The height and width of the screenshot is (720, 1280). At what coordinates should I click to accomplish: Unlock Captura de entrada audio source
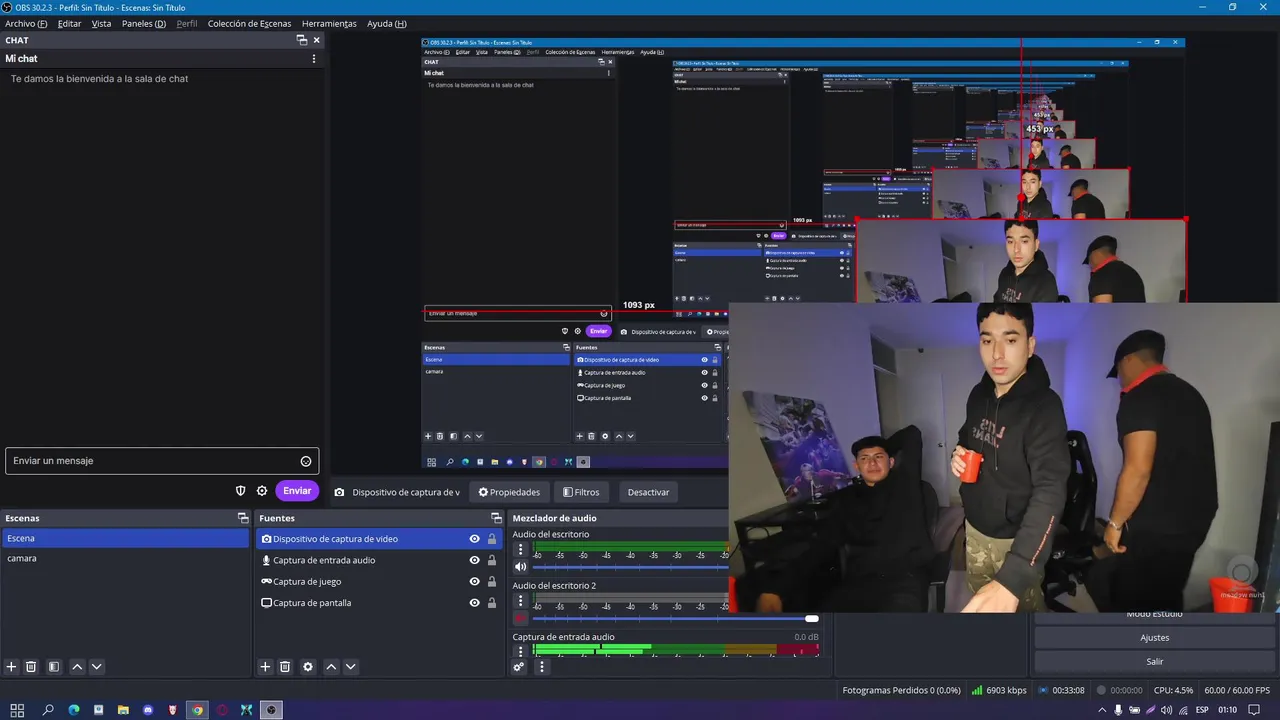(x=492, y=560)
